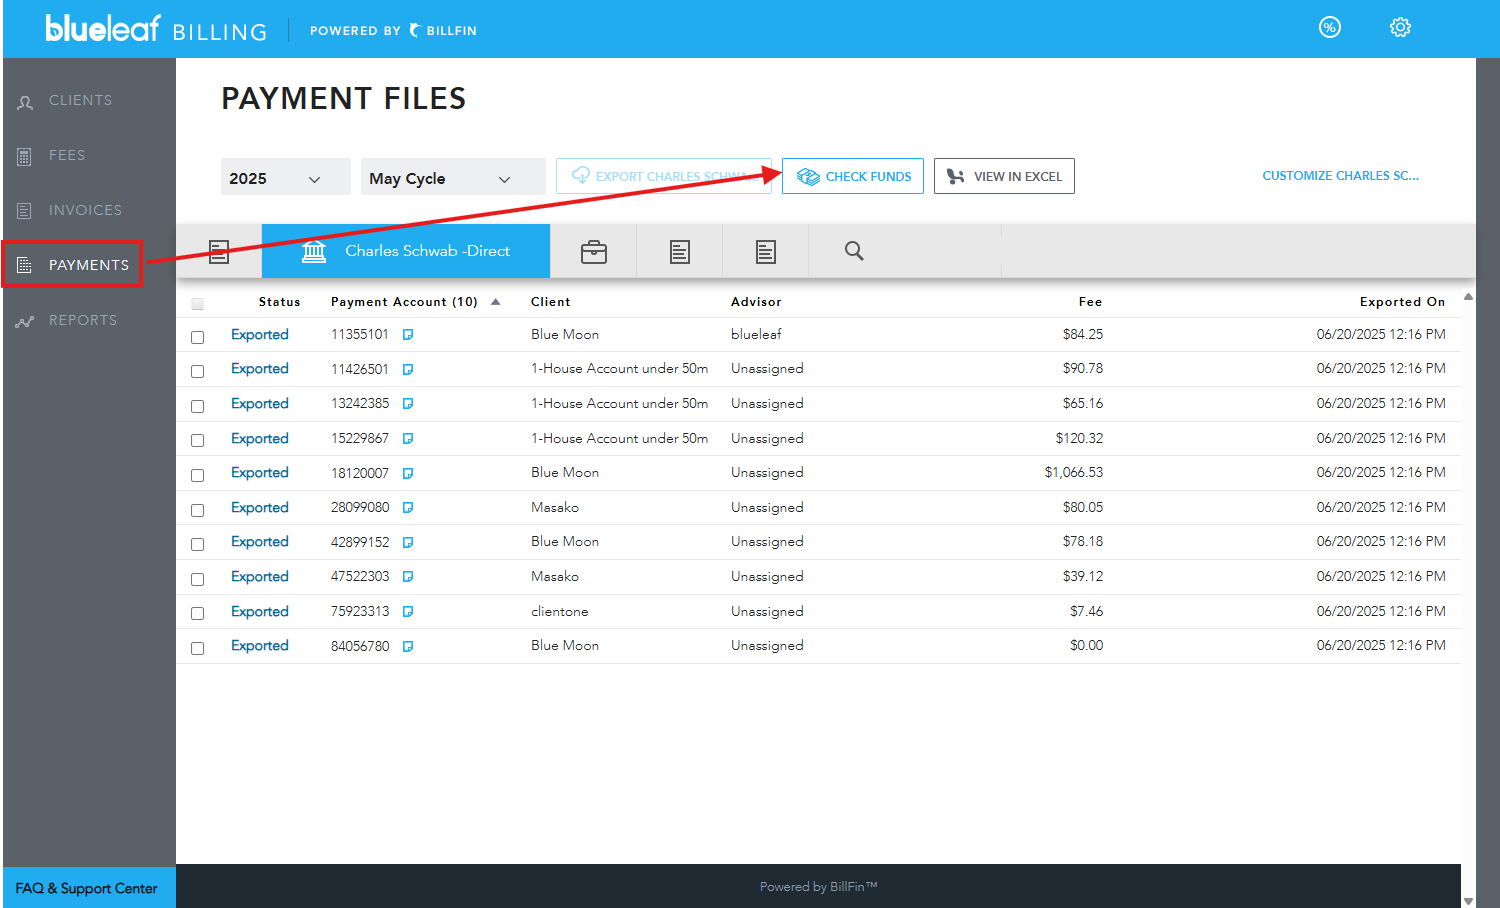This screenshot has height=908, width=1500.
Task: Click the $1,066.53 fee cell
Action: point(1074,473)
